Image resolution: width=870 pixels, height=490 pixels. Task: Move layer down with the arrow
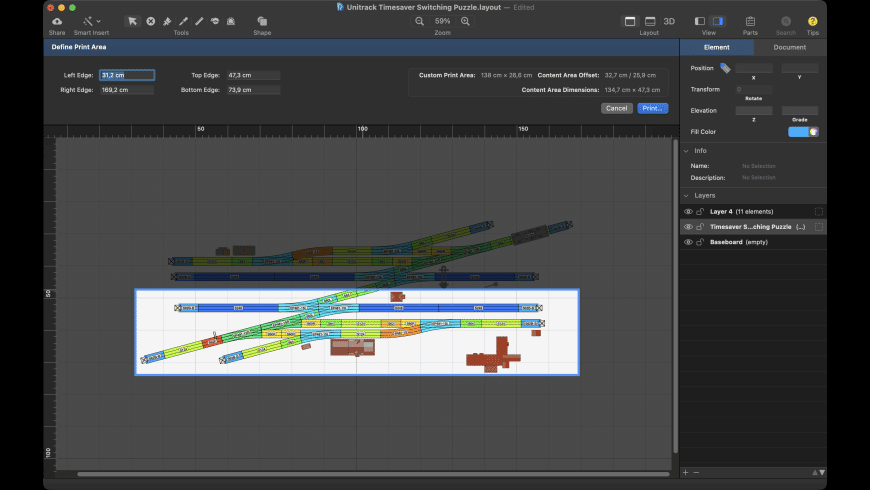(822, 472)
